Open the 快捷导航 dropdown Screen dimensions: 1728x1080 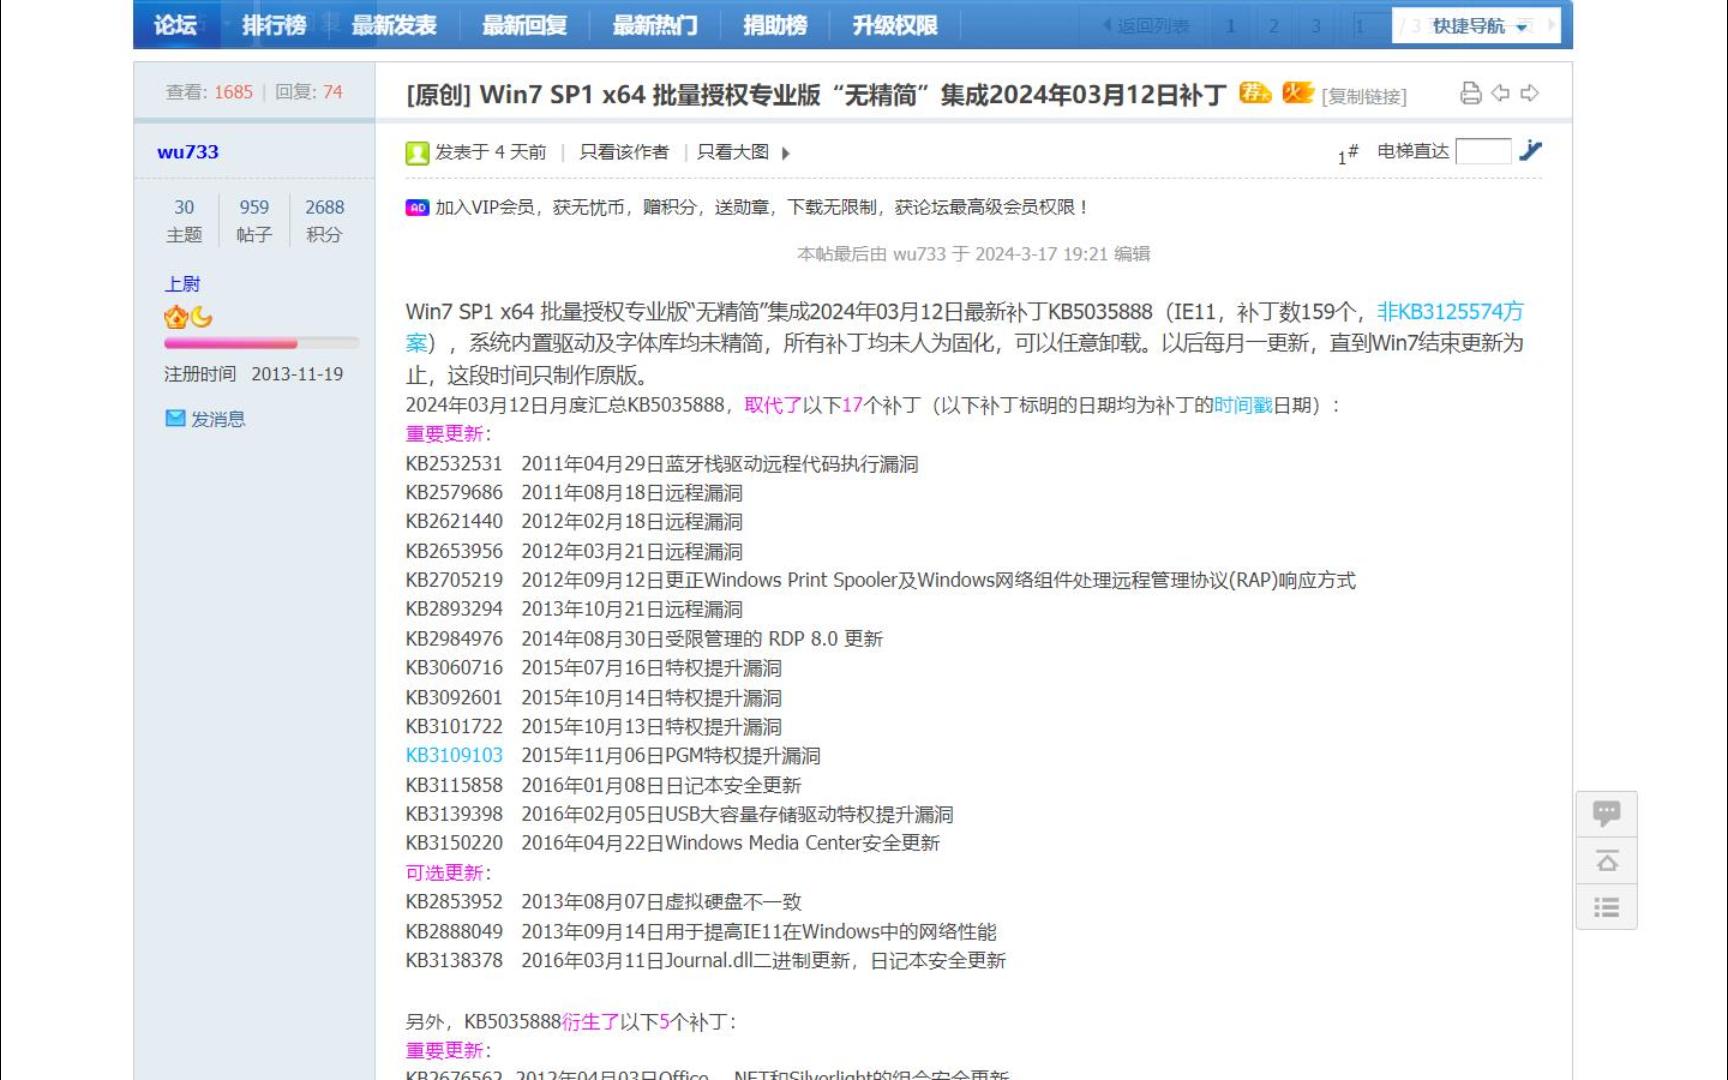coord(1477,26)
